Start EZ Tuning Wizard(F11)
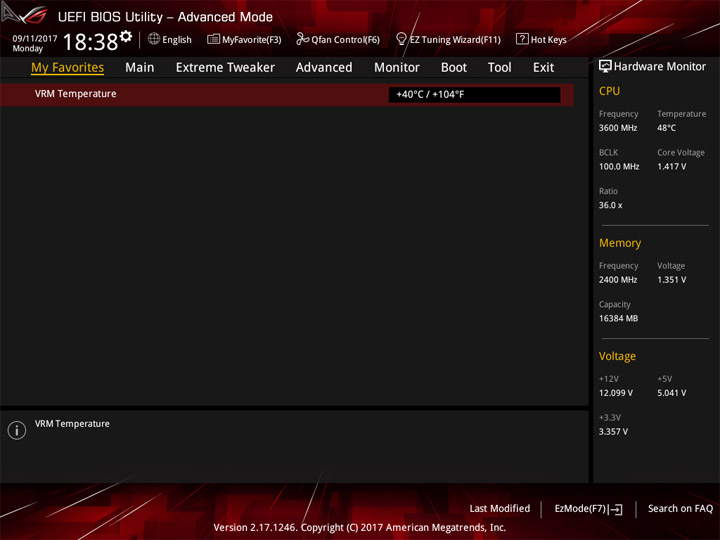720x540 pixels. 455,40
